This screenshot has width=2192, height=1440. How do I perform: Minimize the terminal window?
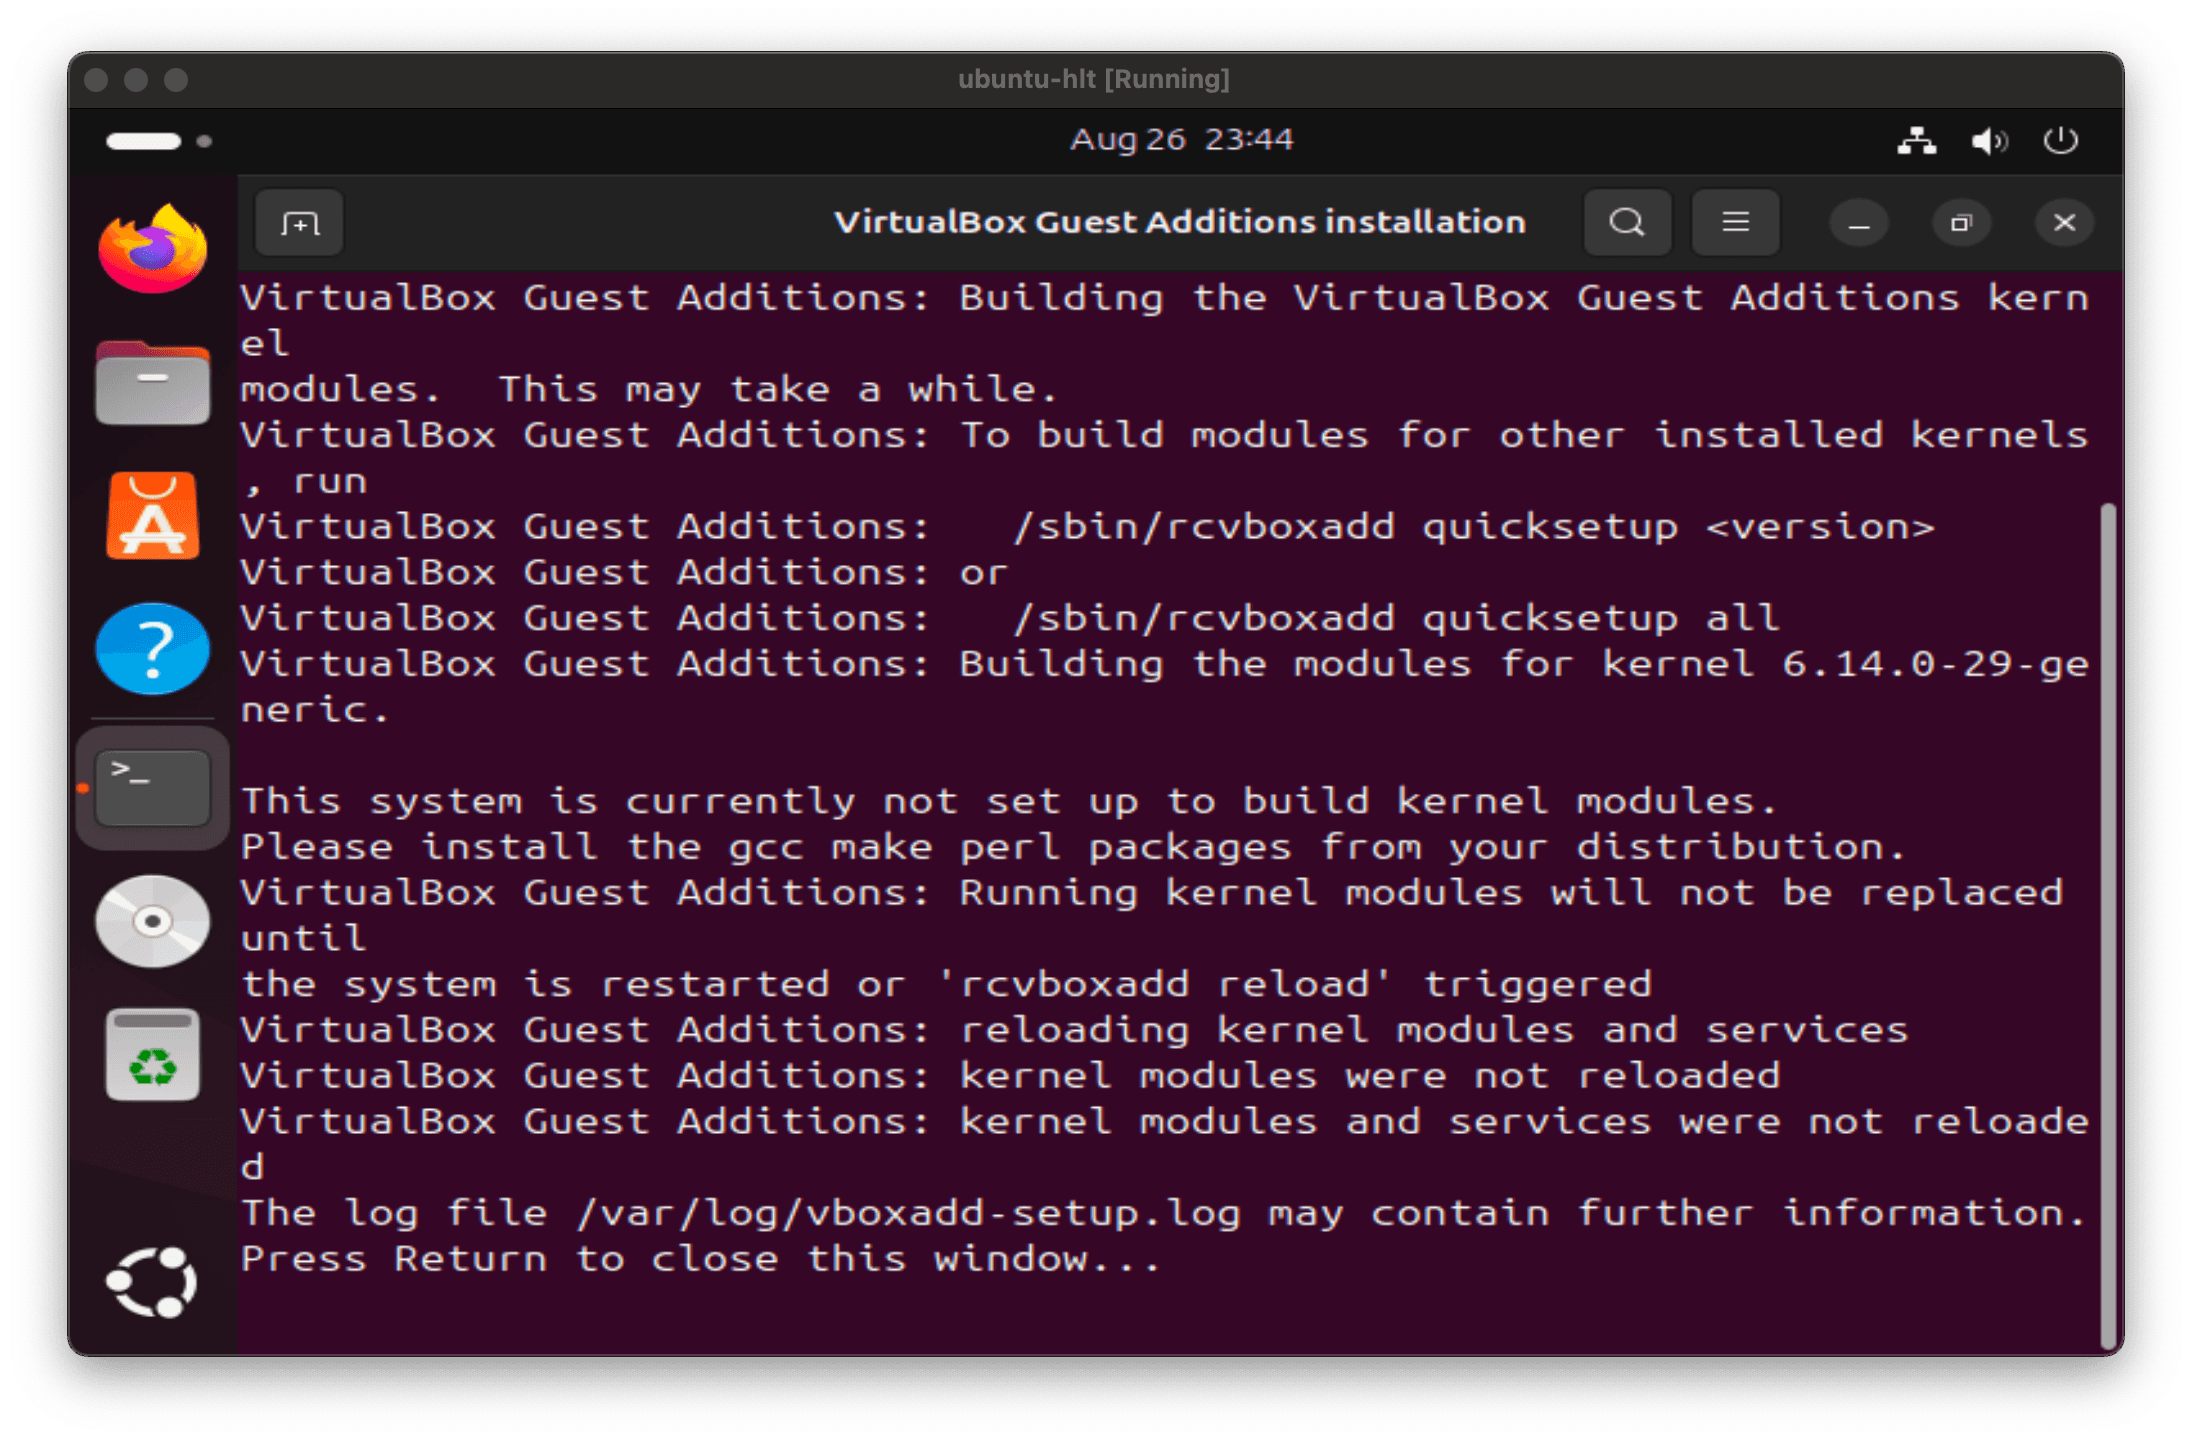tap(1859, 223)
